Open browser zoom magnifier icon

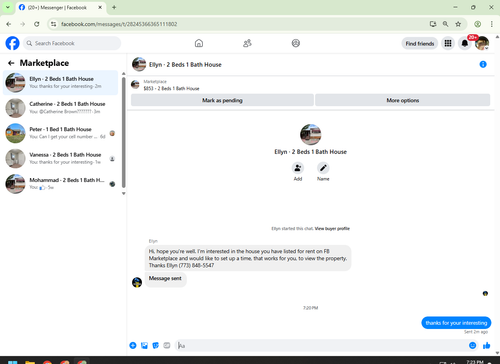coord(445,24)
